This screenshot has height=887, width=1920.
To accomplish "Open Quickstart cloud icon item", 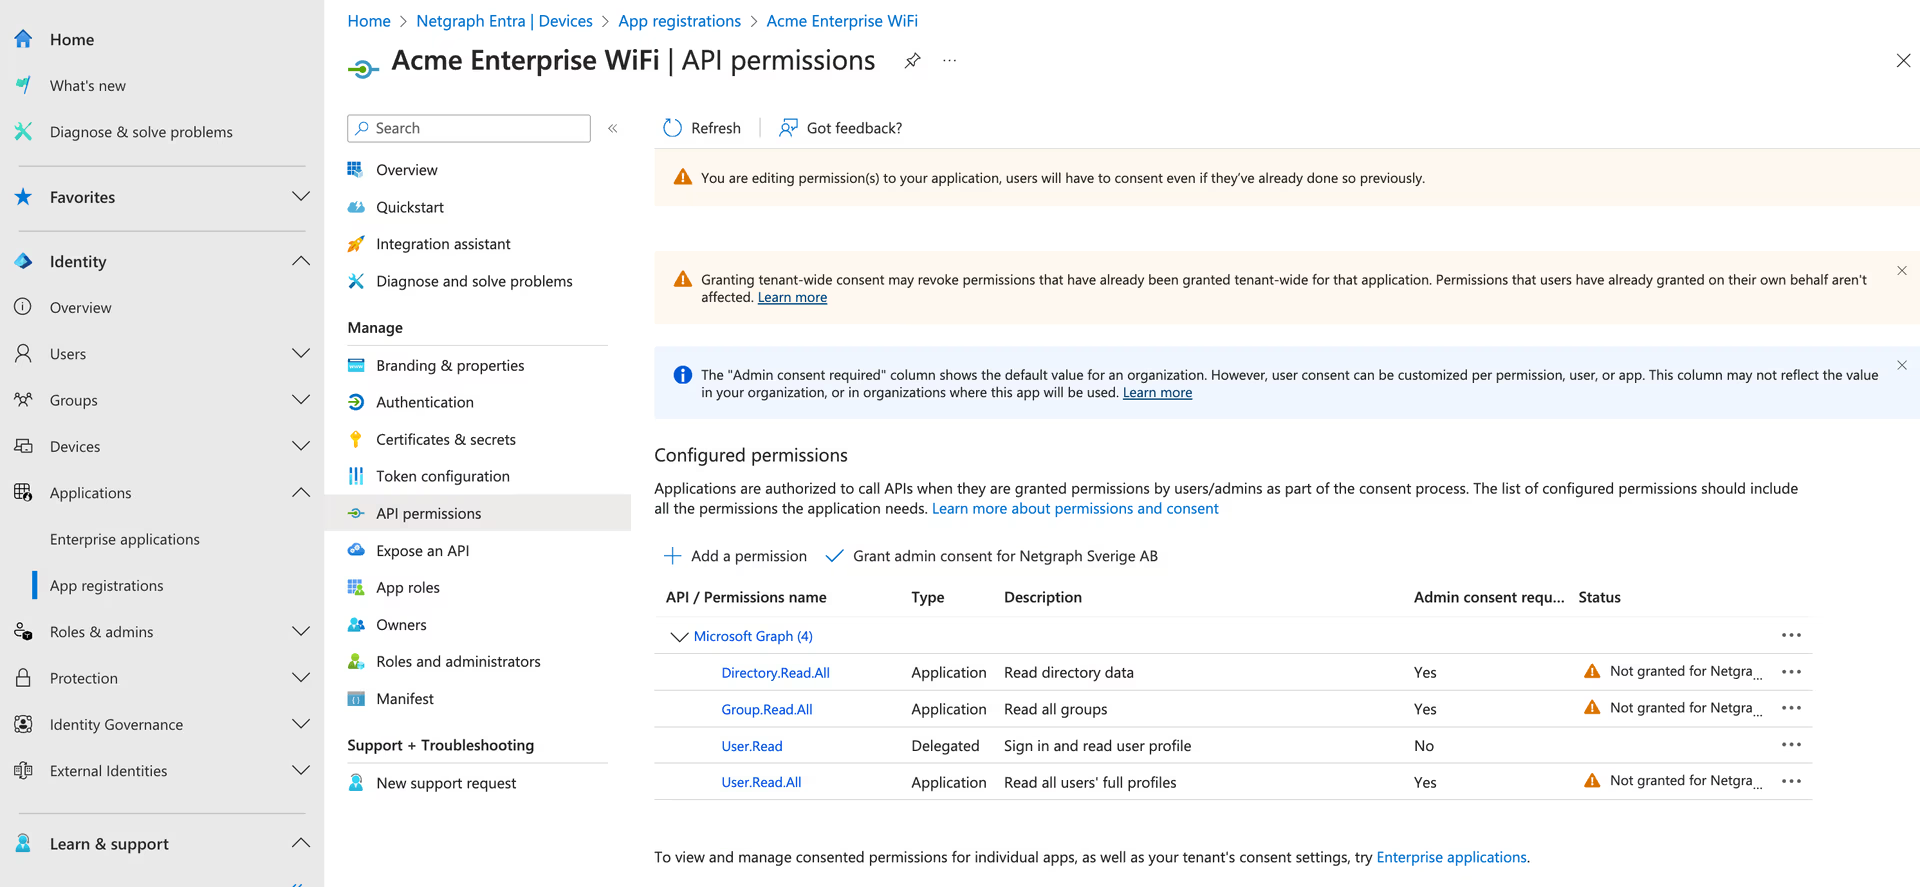I will point(356,207).
